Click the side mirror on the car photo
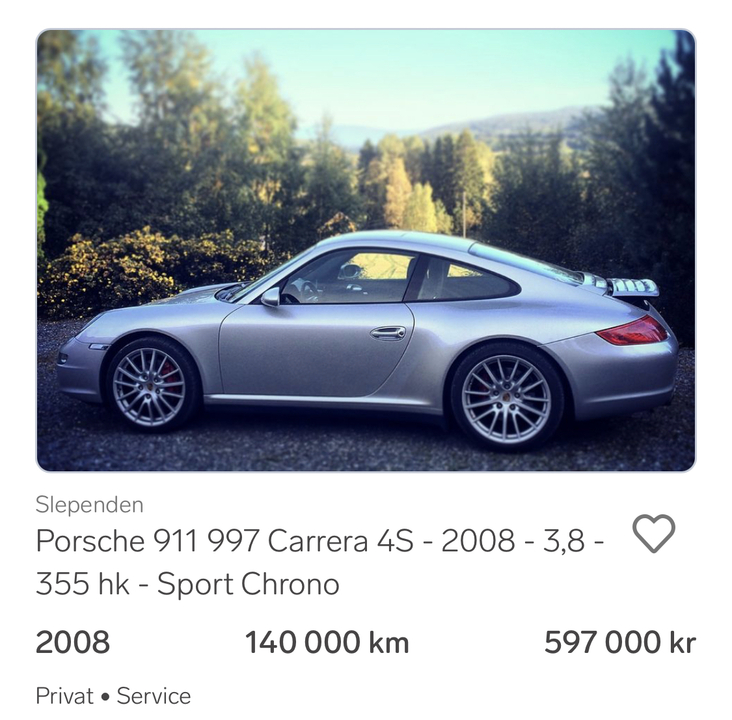 270,297
